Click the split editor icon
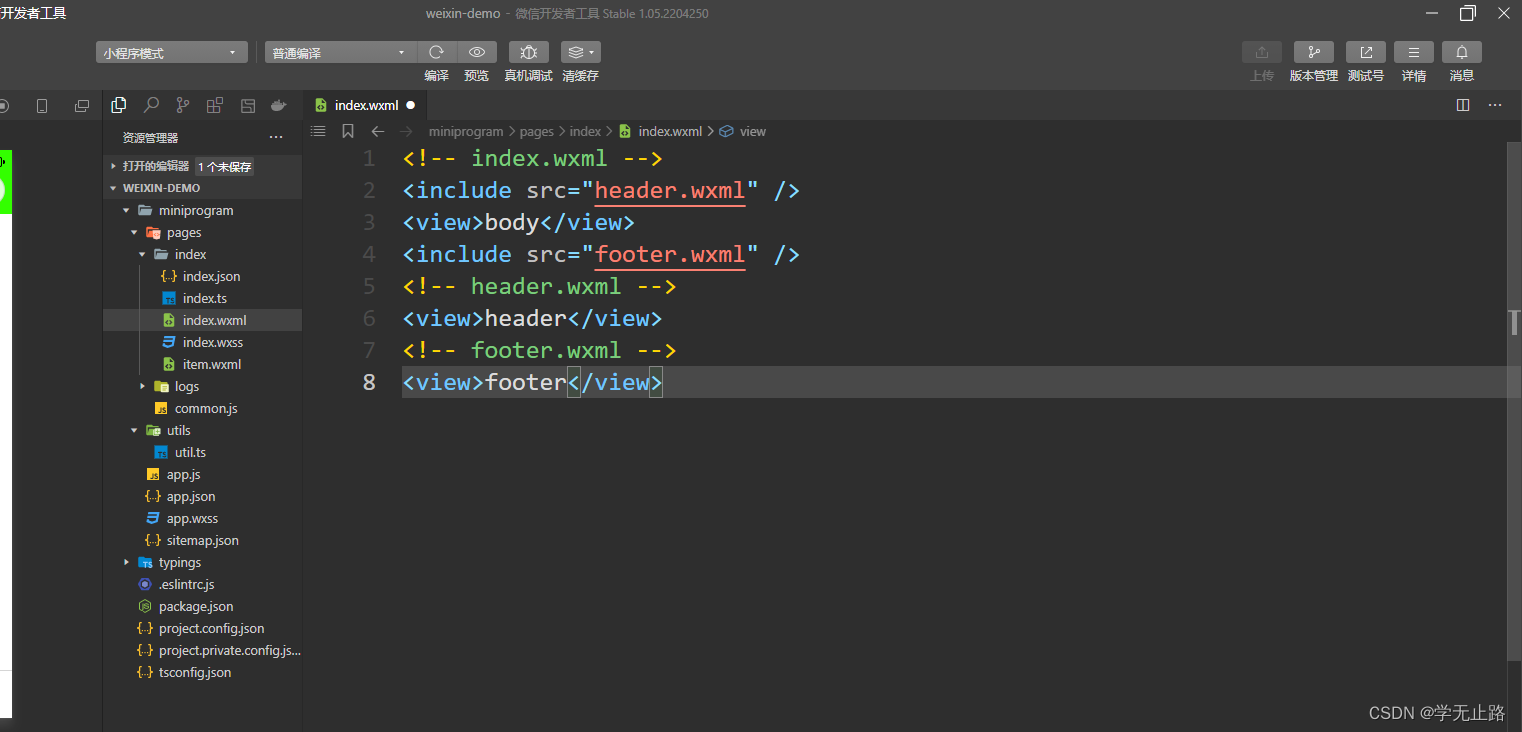1522x732 pixels. (x=1463, y=105)
